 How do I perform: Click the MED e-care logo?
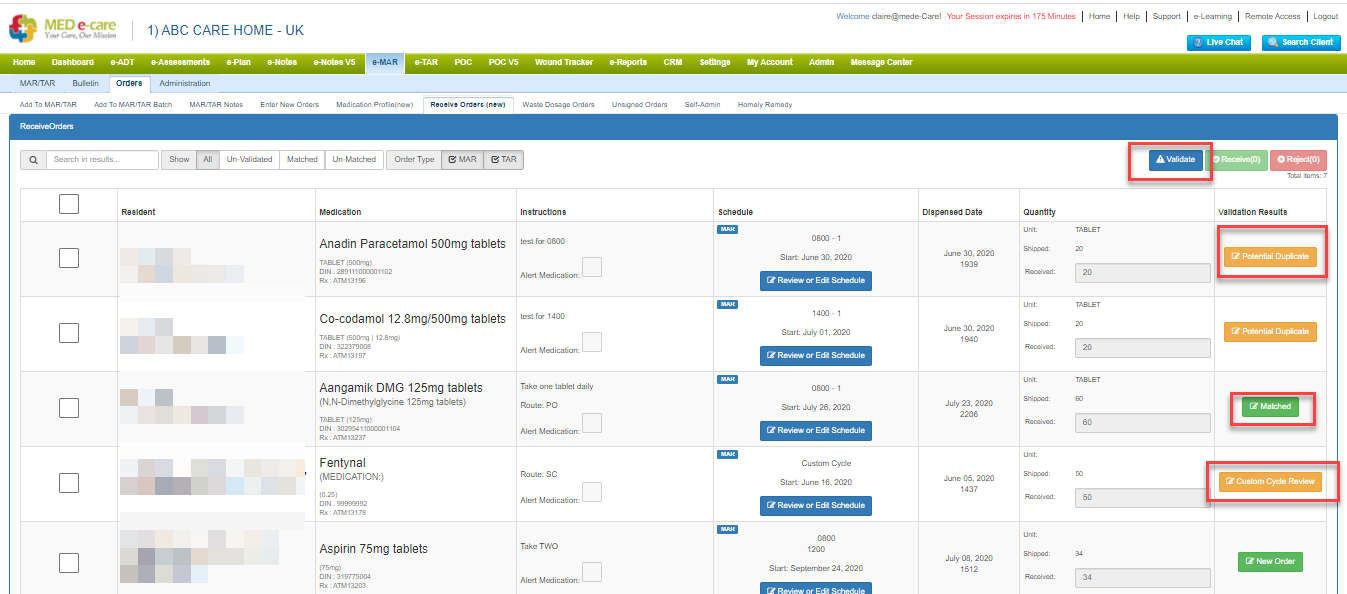tap(65, 27)
